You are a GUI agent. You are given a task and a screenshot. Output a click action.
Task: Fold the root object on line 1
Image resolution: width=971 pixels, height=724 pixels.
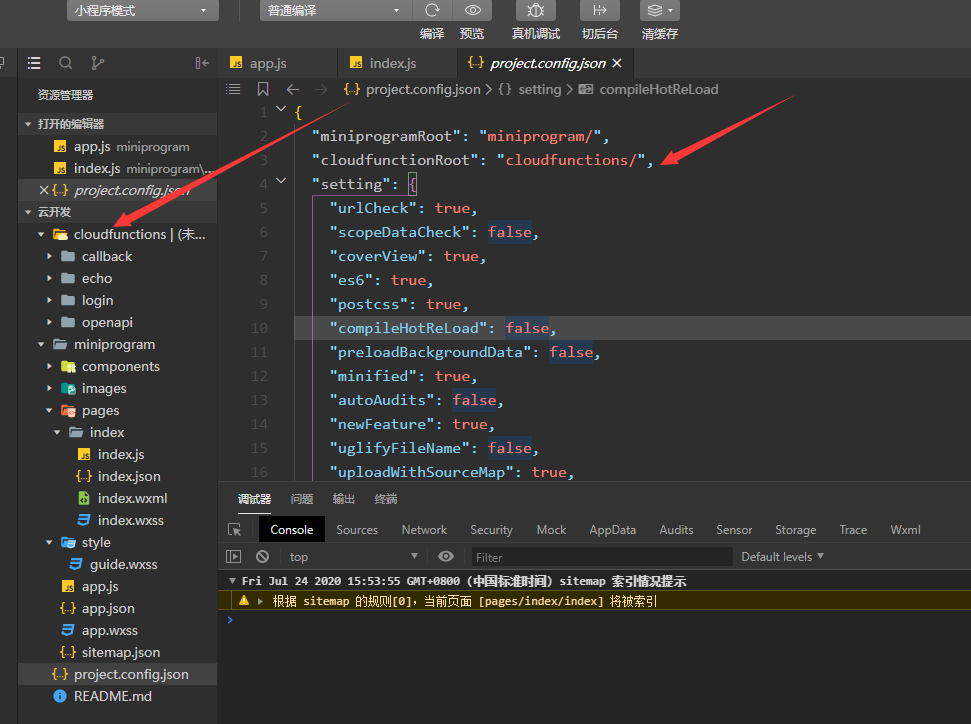point(281,108)
